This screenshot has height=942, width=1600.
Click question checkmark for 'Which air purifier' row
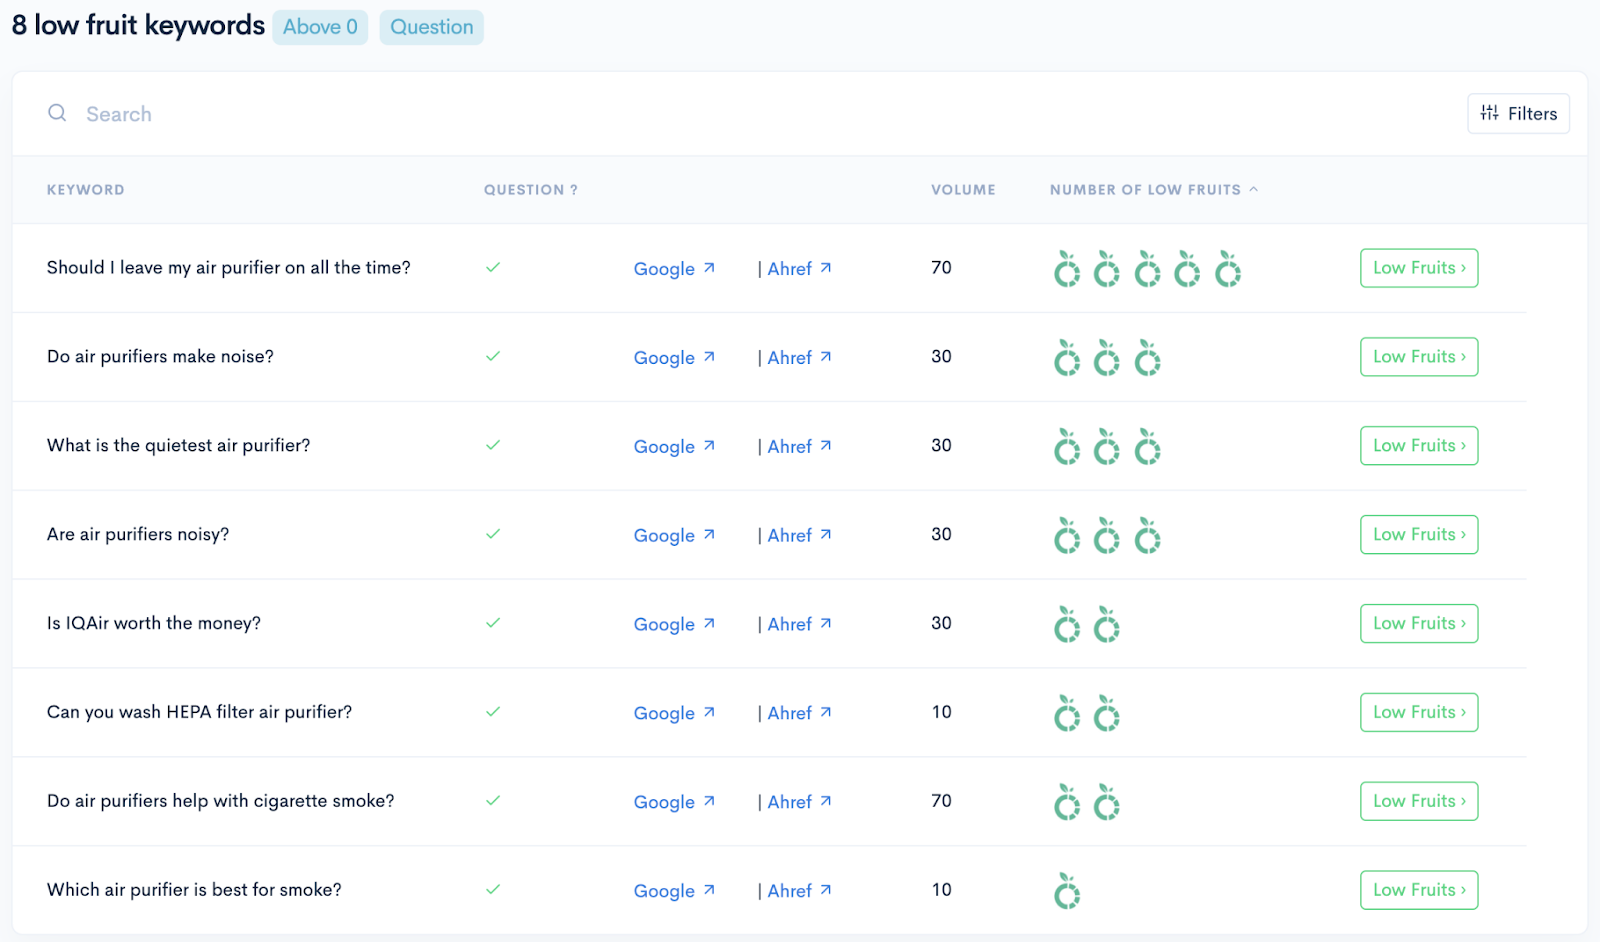click(x=493, y=889)
